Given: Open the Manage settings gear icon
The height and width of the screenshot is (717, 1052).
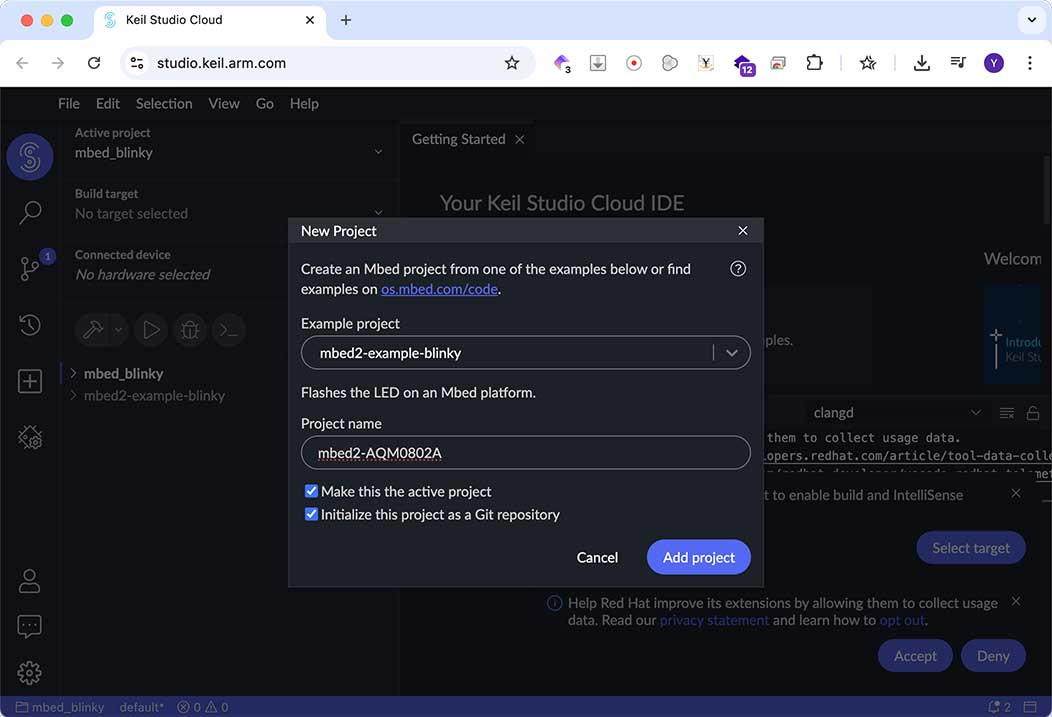Looking at the screenshot, I should click(x=30, y=672).
